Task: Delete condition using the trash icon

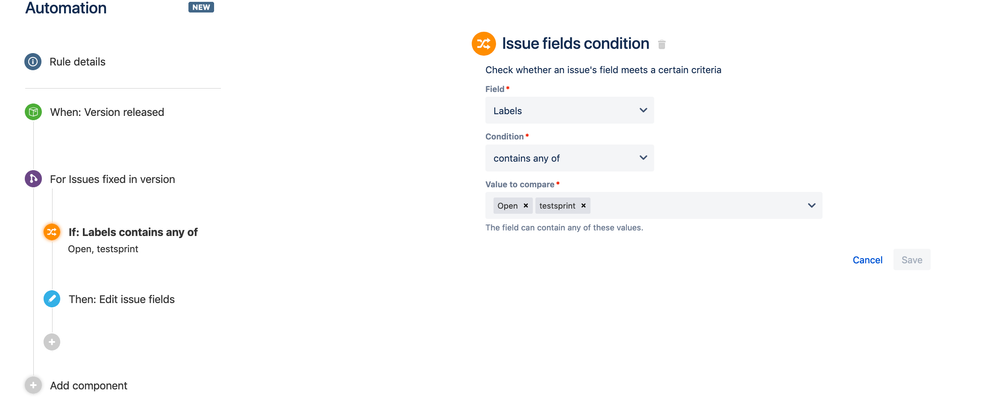Action: 662,45
